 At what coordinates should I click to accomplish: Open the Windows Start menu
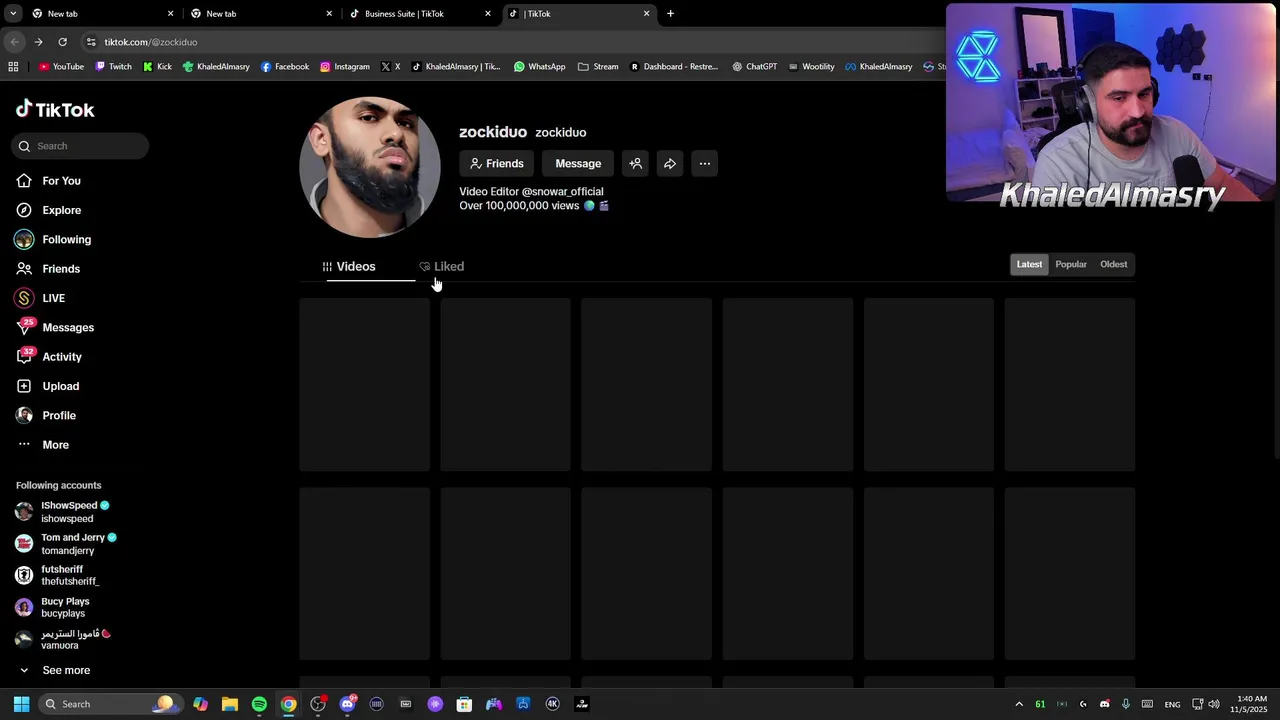click(x=21, y=704)
